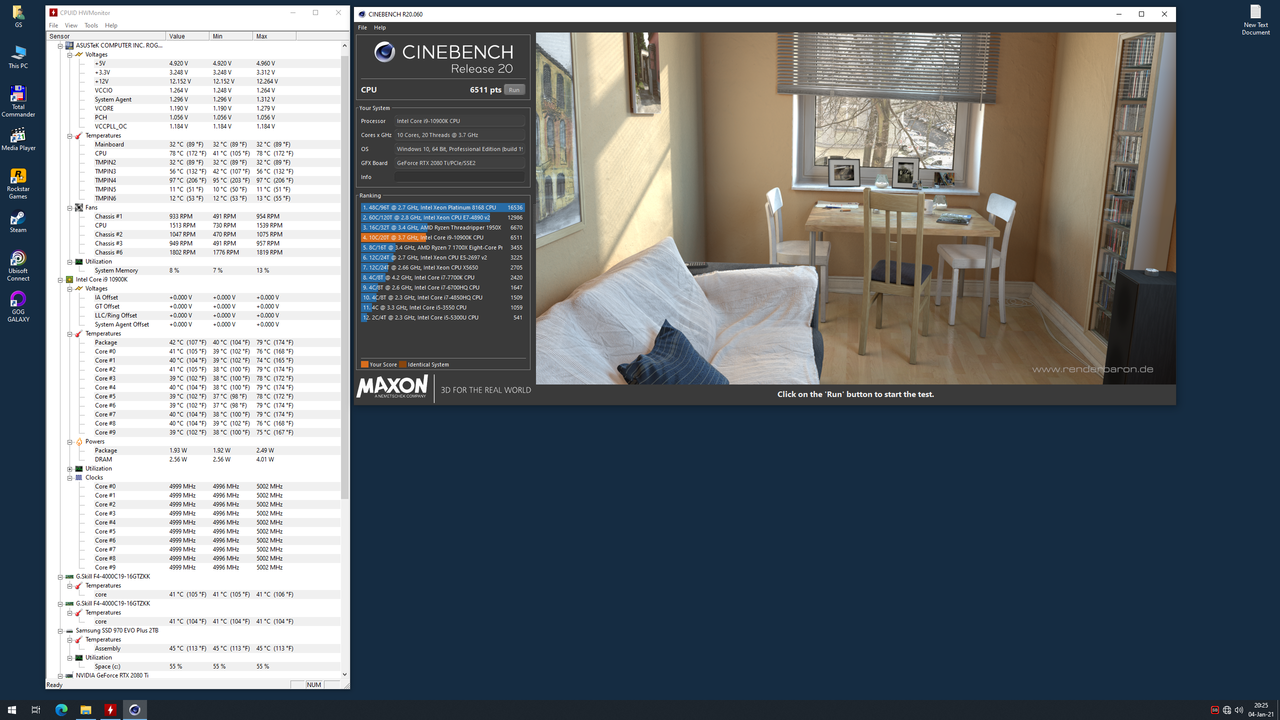Collapse the Temperatures group listing Package and cores
Viewport: 1280px width, 720px height.
[70, 333]
